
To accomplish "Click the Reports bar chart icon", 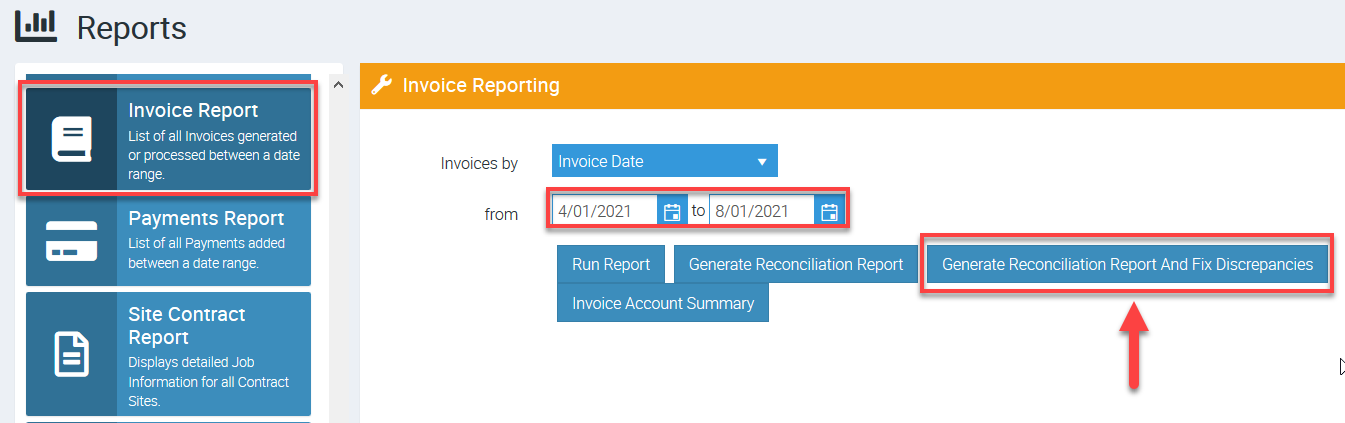I will (36, 25).
